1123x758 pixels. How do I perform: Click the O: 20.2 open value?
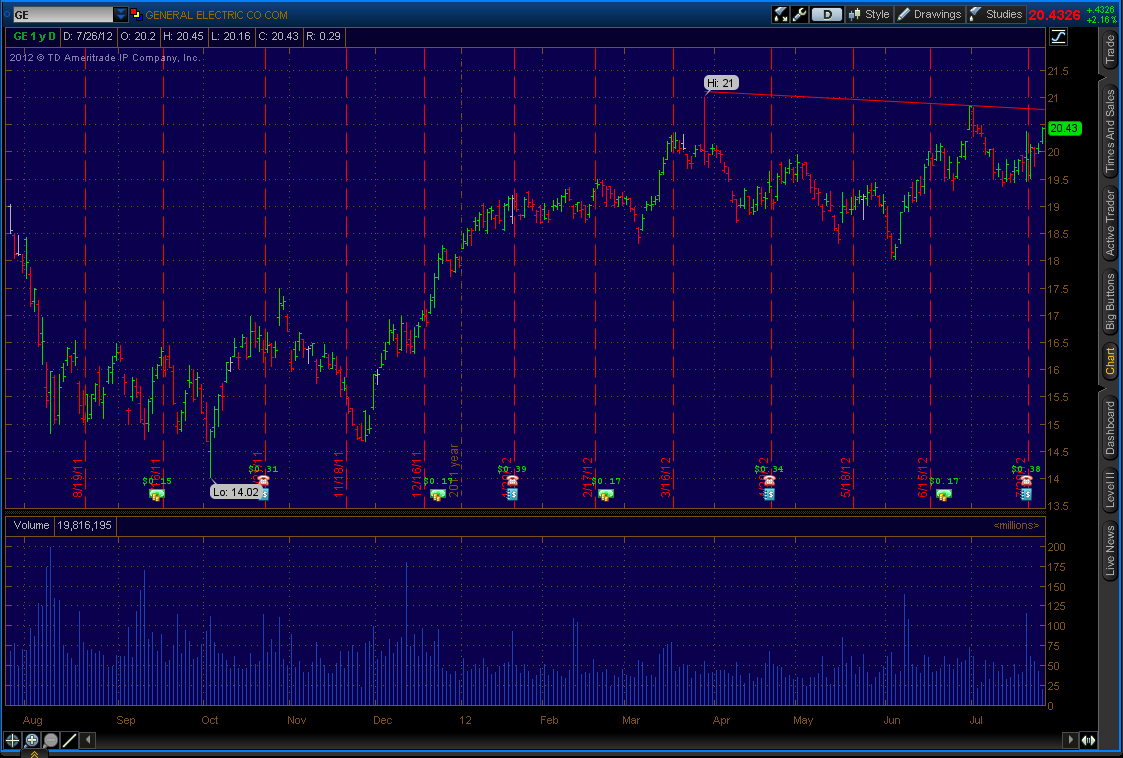click(138, 36)
